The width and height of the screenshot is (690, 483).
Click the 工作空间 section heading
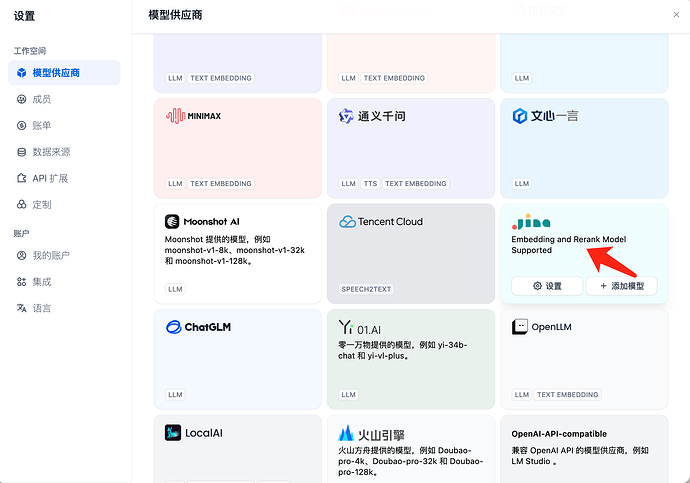tap(29, 51)
